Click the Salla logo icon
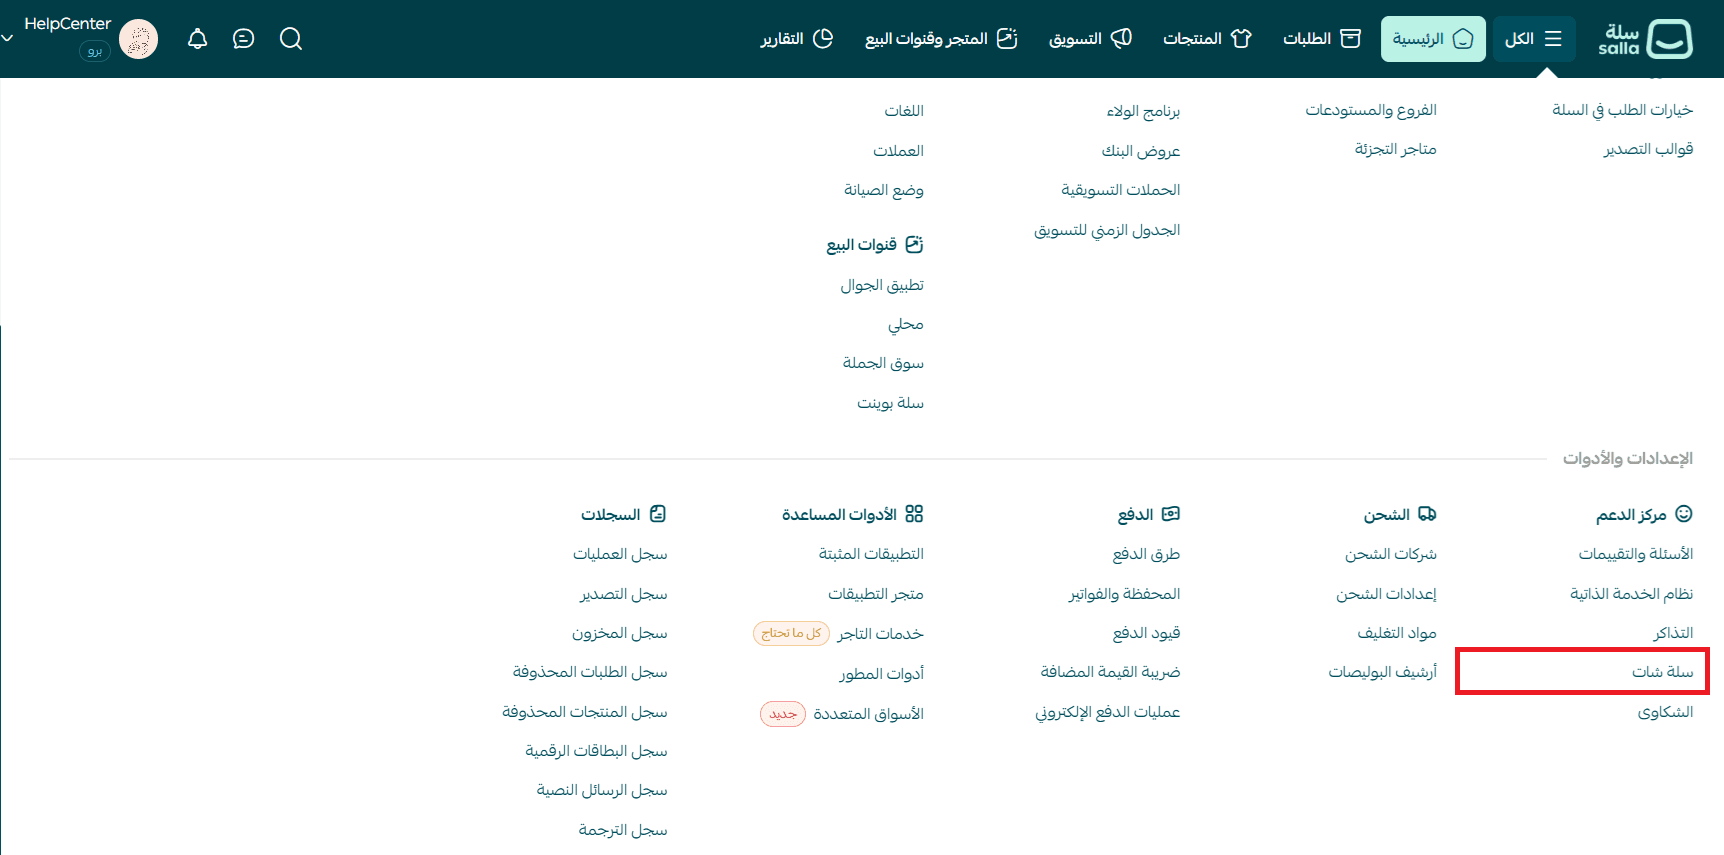This screenshot has height=855, width=1724. [1669, 39]
